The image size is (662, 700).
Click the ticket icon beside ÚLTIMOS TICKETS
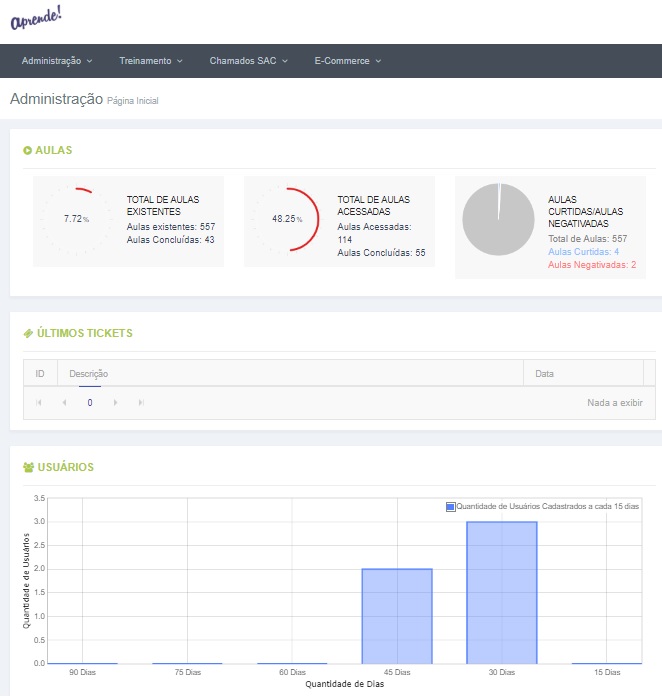[28, 333]
